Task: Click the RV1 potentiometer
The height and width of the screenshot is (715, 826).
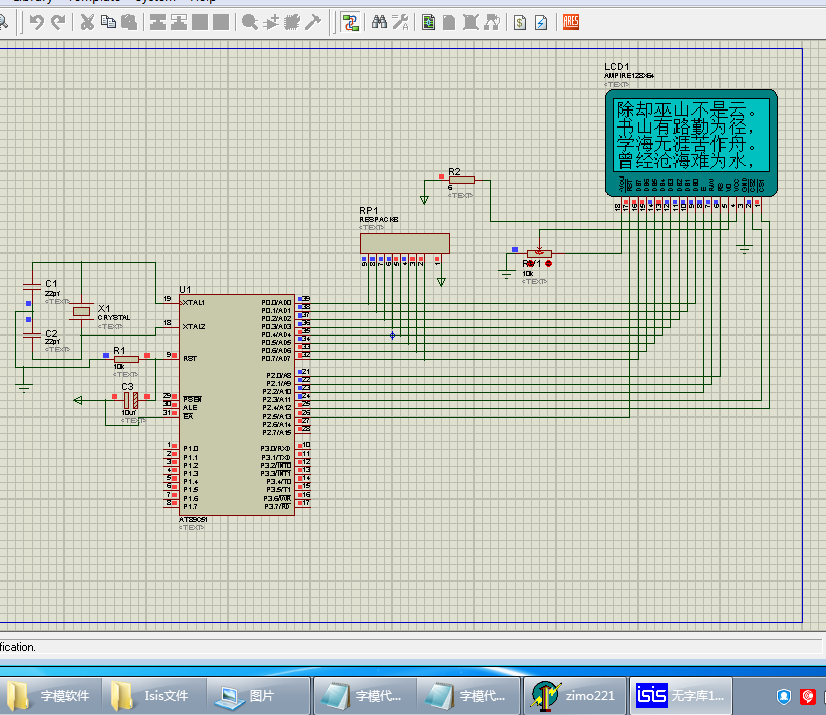Action: click(x=539, y=254)
